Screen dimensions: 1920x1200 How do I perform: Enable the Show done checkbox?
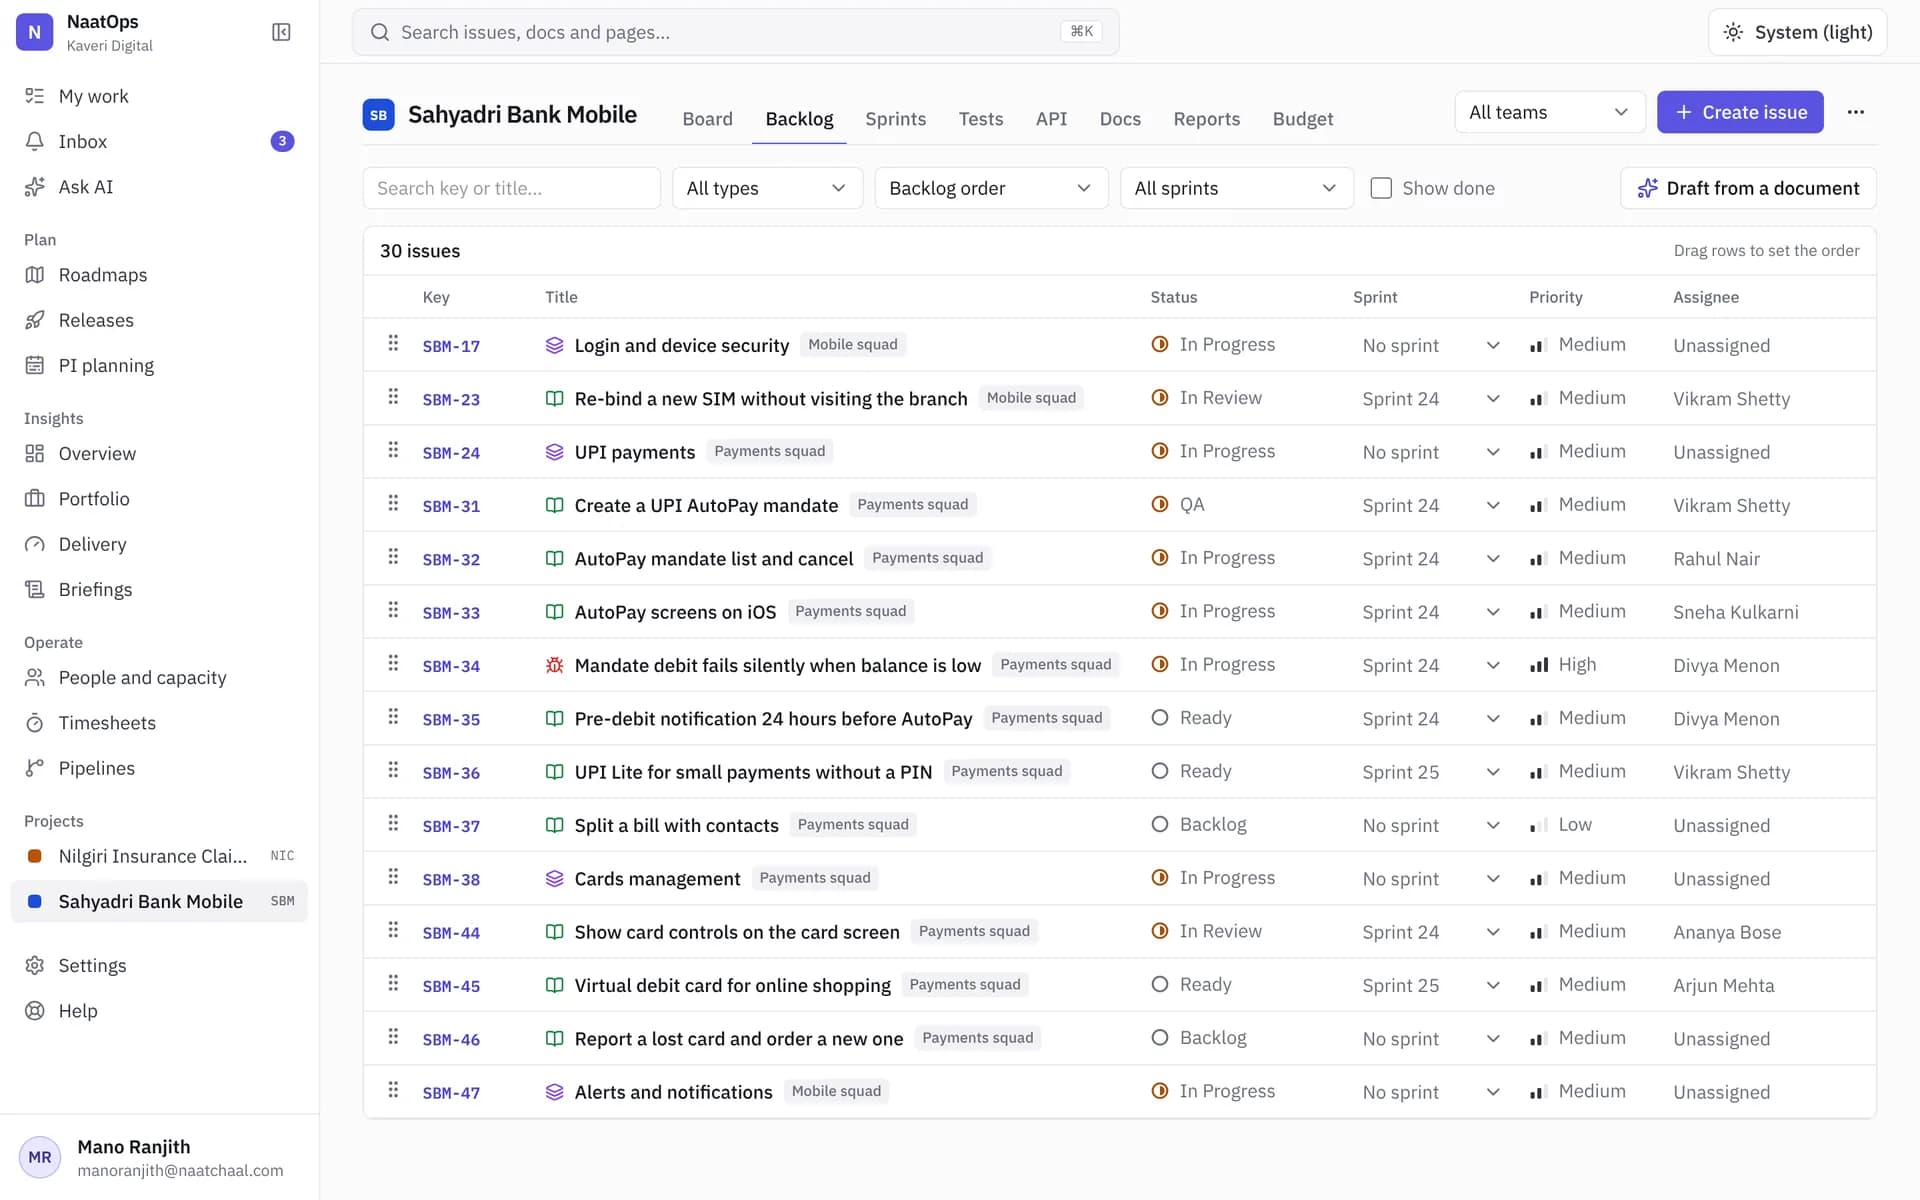[1381, 188]
